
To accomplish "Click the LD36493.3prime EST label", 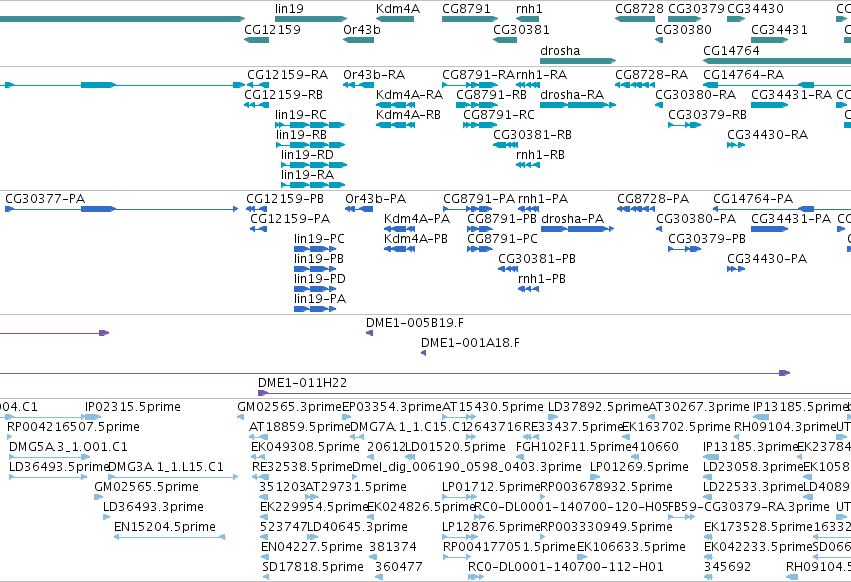I will coord(153,507).
